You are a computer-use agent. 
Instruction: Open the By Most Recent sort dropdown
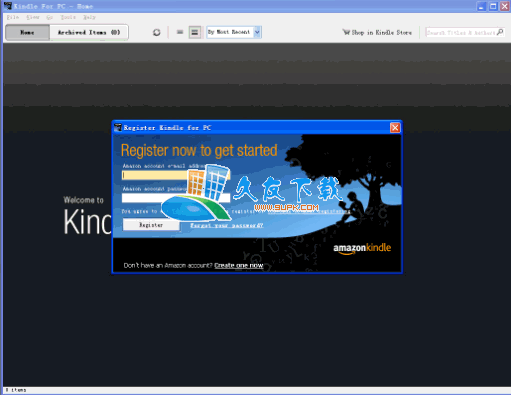pos(234,32)
